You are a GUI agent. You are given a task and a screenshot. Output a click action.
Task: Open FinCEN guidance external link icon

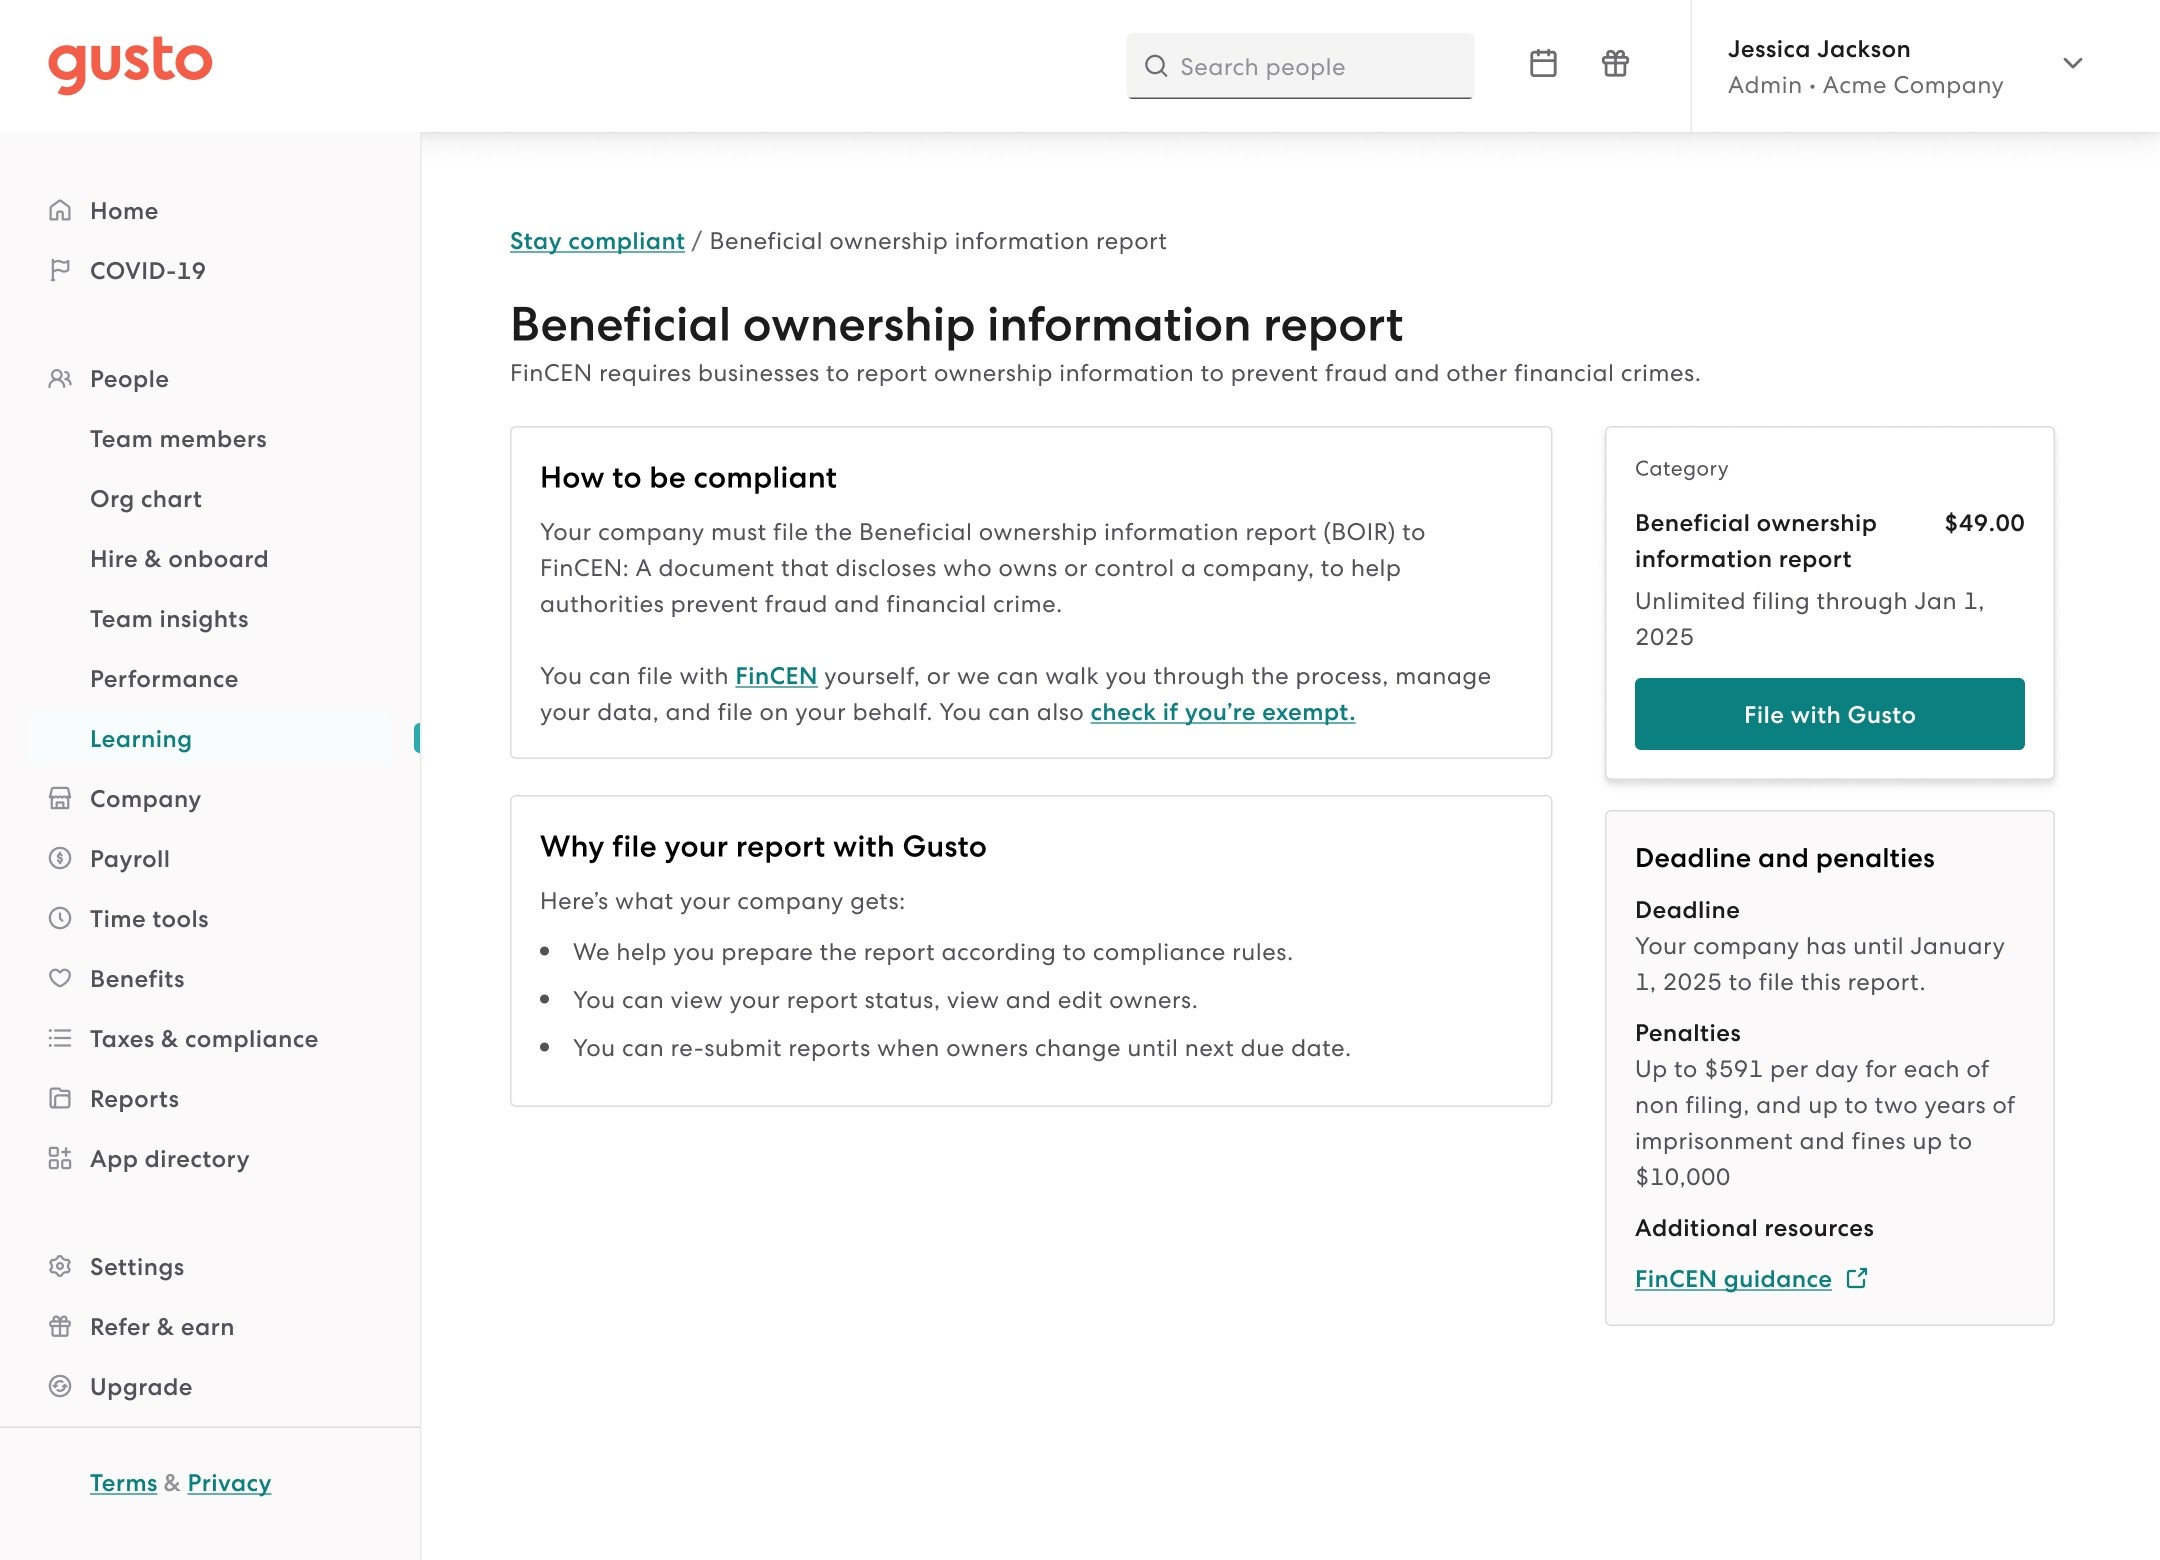1857,1279
